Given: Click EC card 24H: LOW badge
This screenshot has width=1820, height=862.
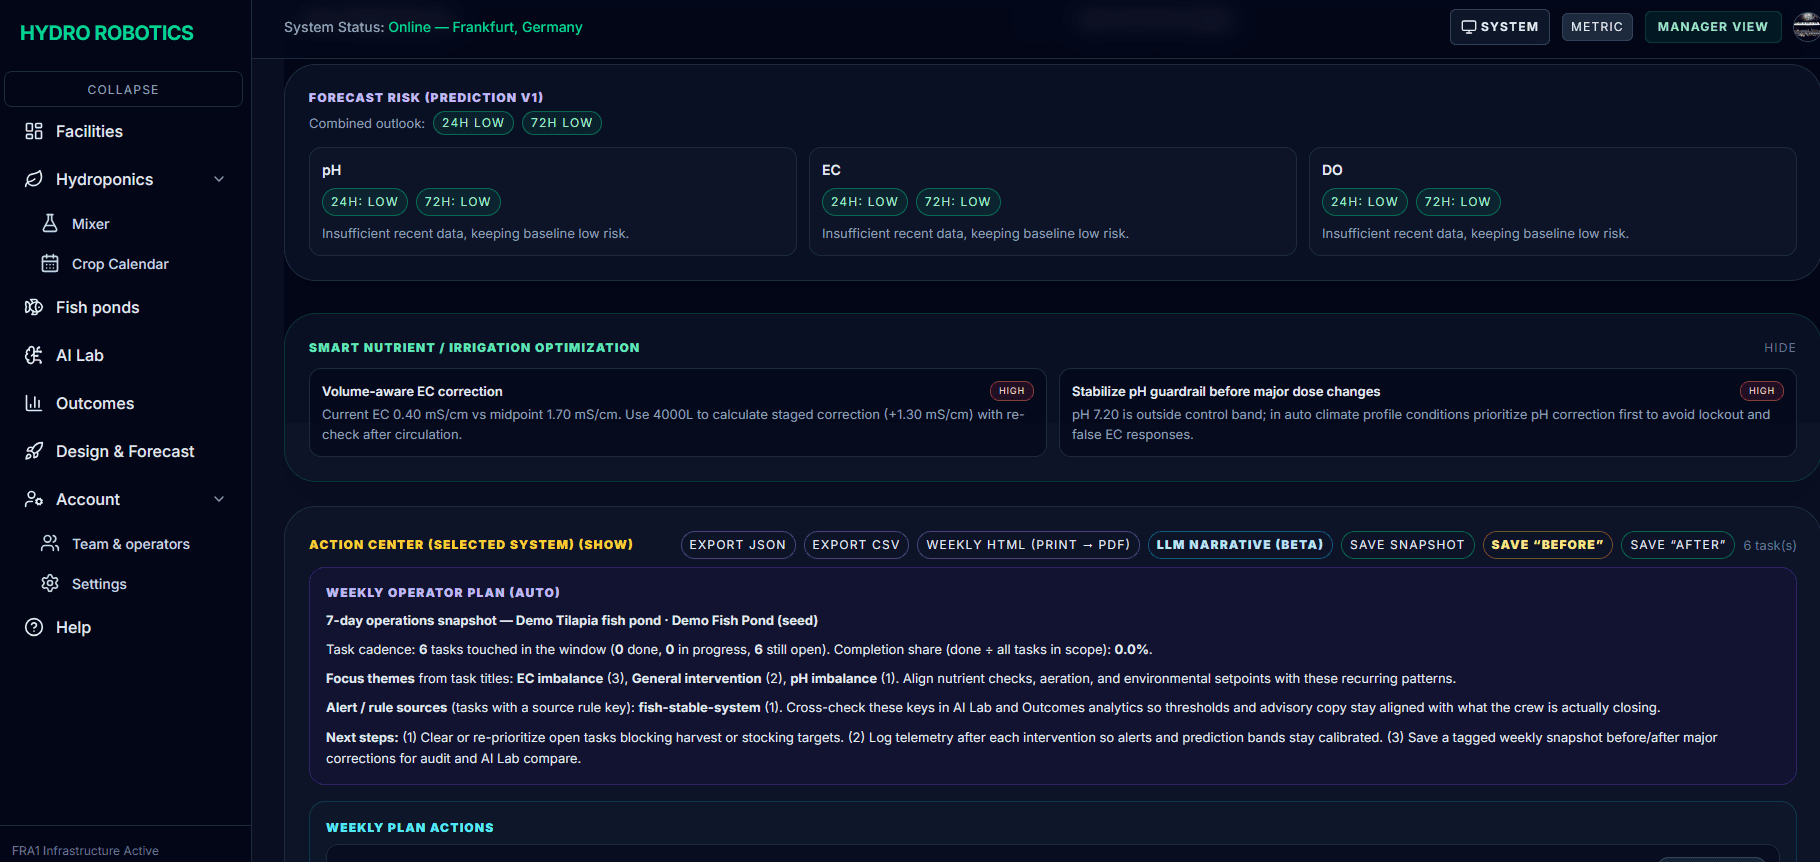Looking at the screenshot, I should tap(865, 202).
